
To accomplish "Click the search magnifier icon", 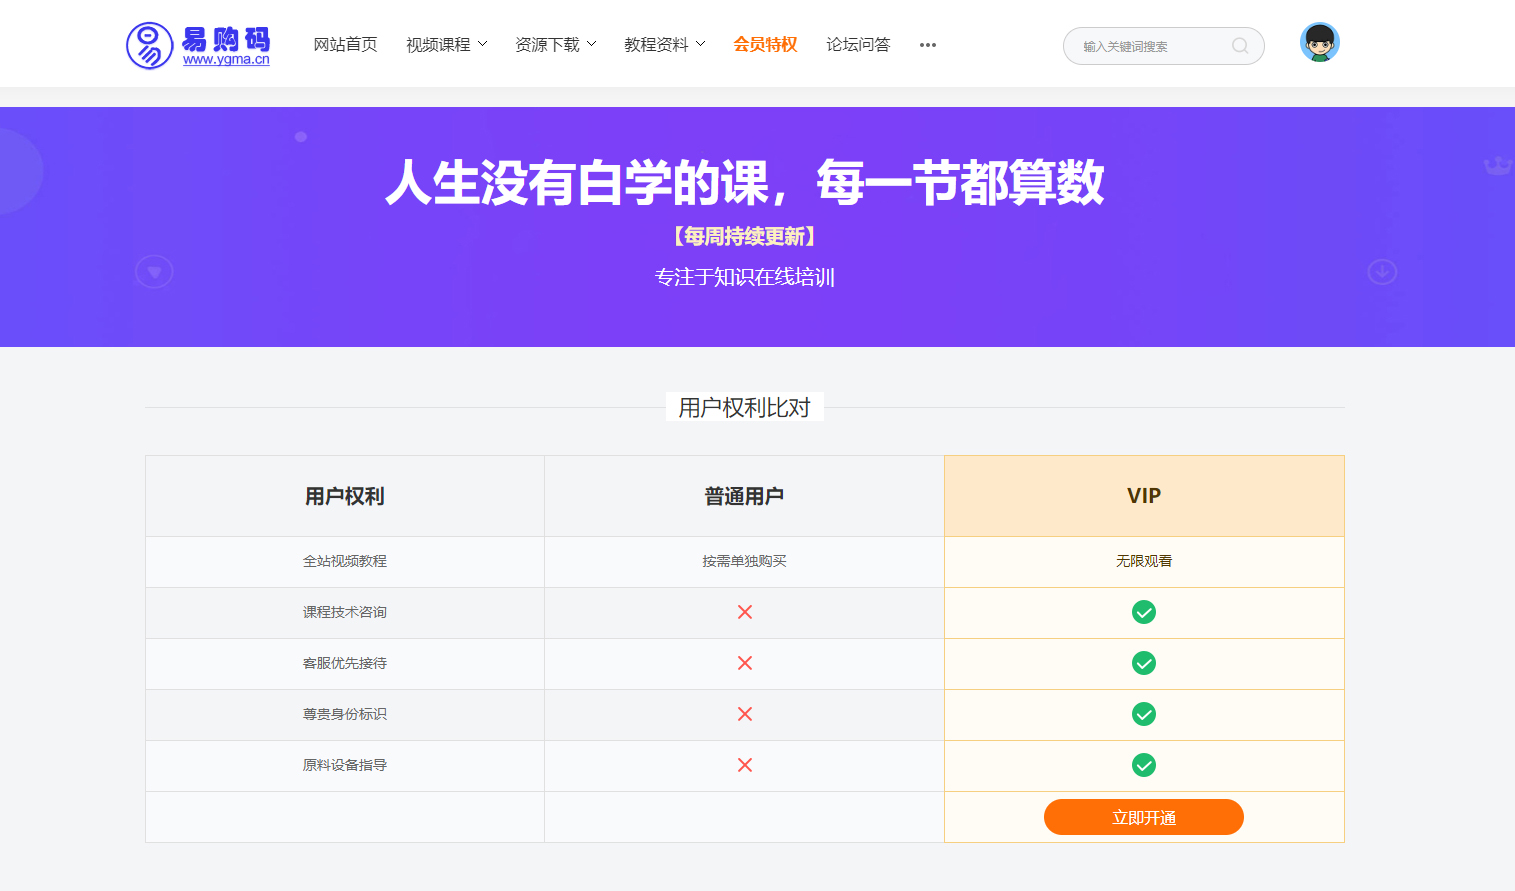I will [x=1240, y=46].
